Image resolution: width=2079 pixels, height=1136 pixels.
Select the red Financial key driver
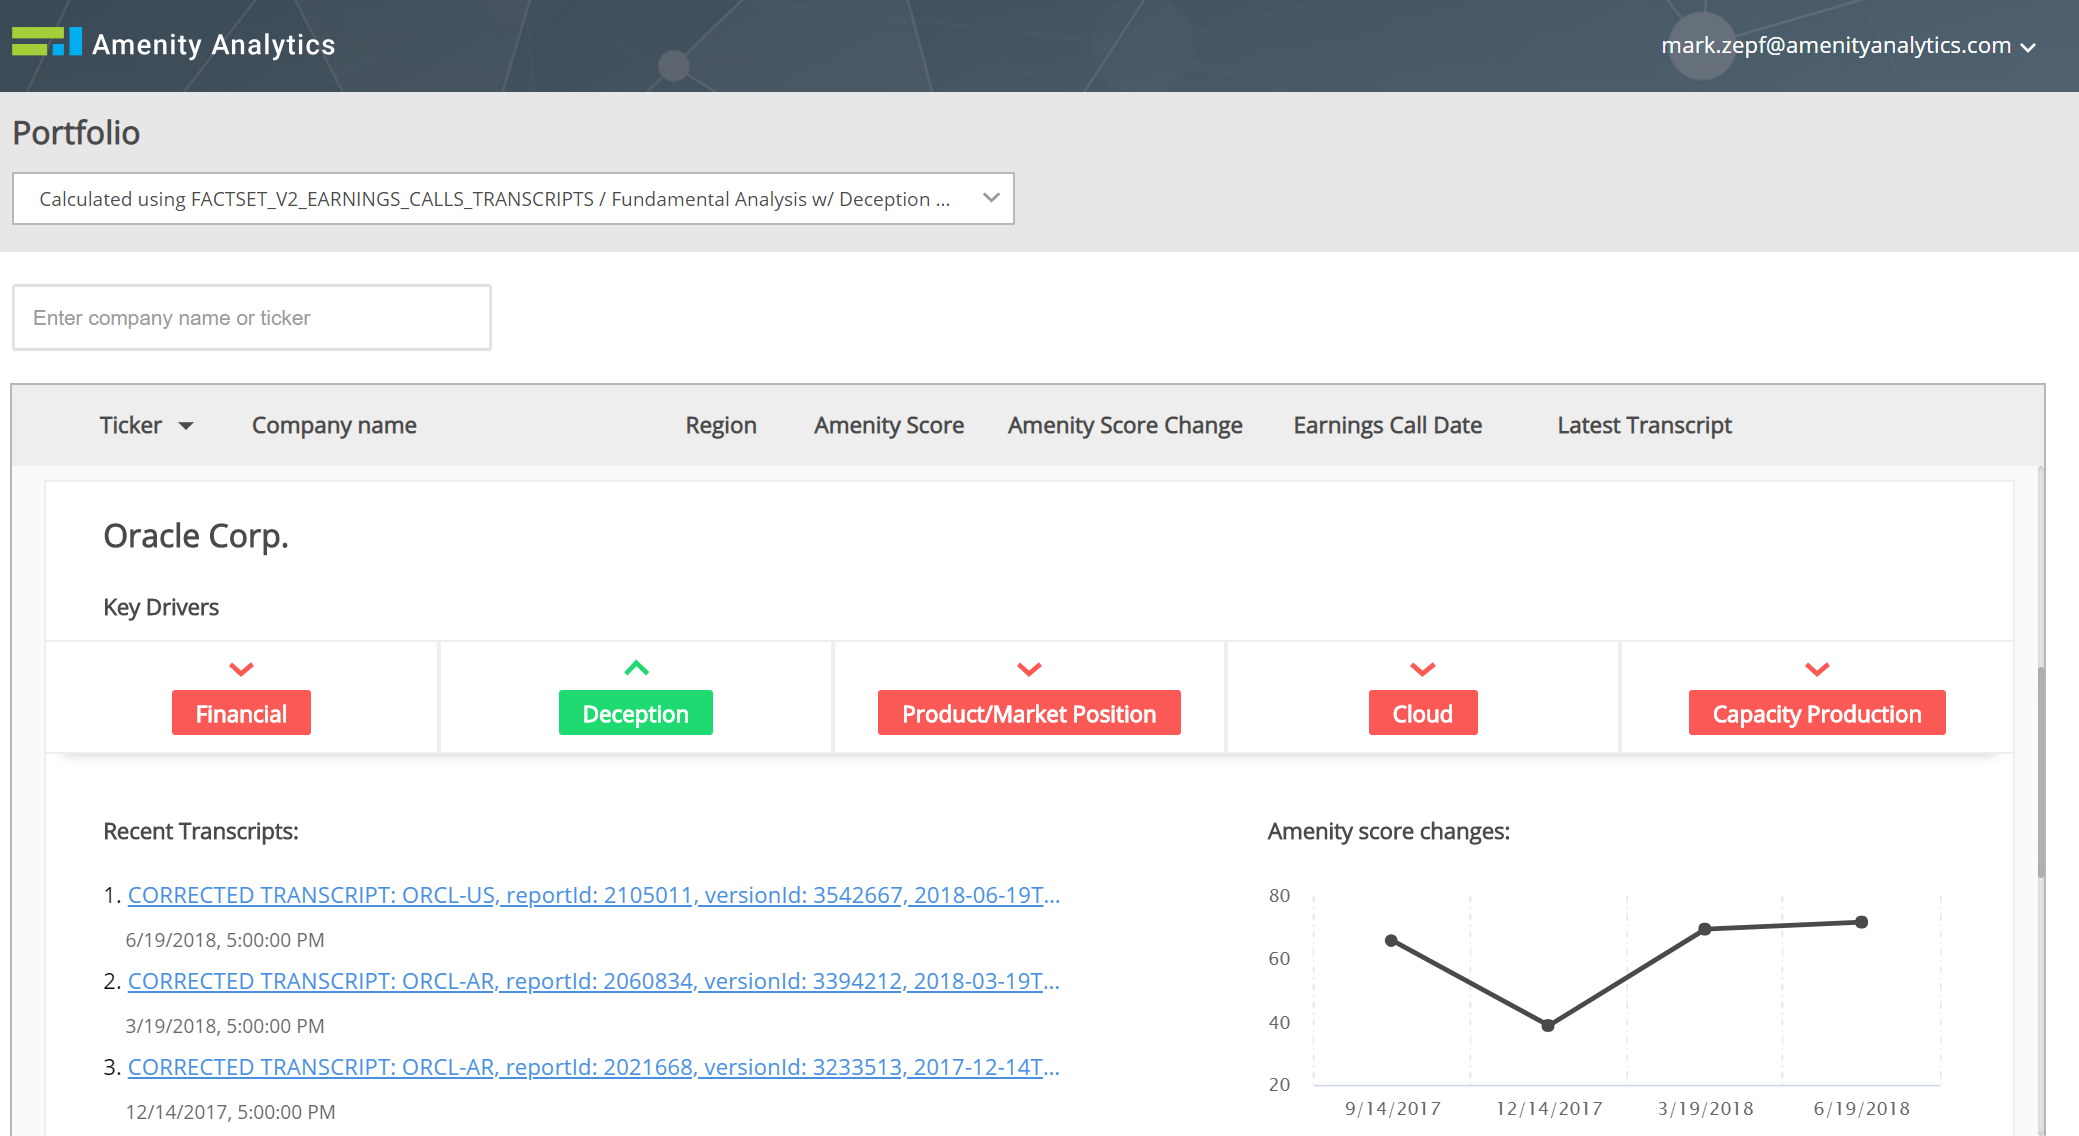tap(241, 713)
